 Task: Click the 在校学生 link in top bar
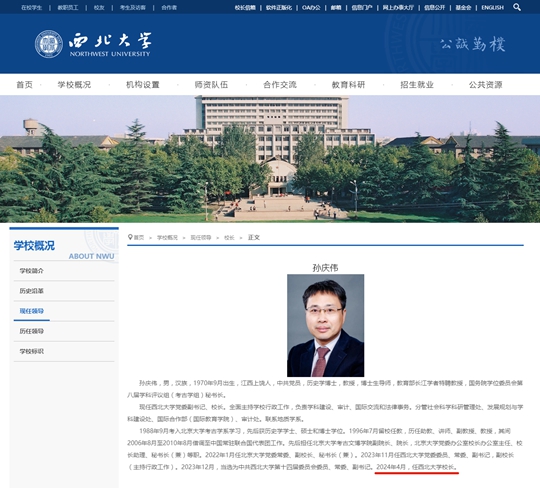[x=32, y=7]
